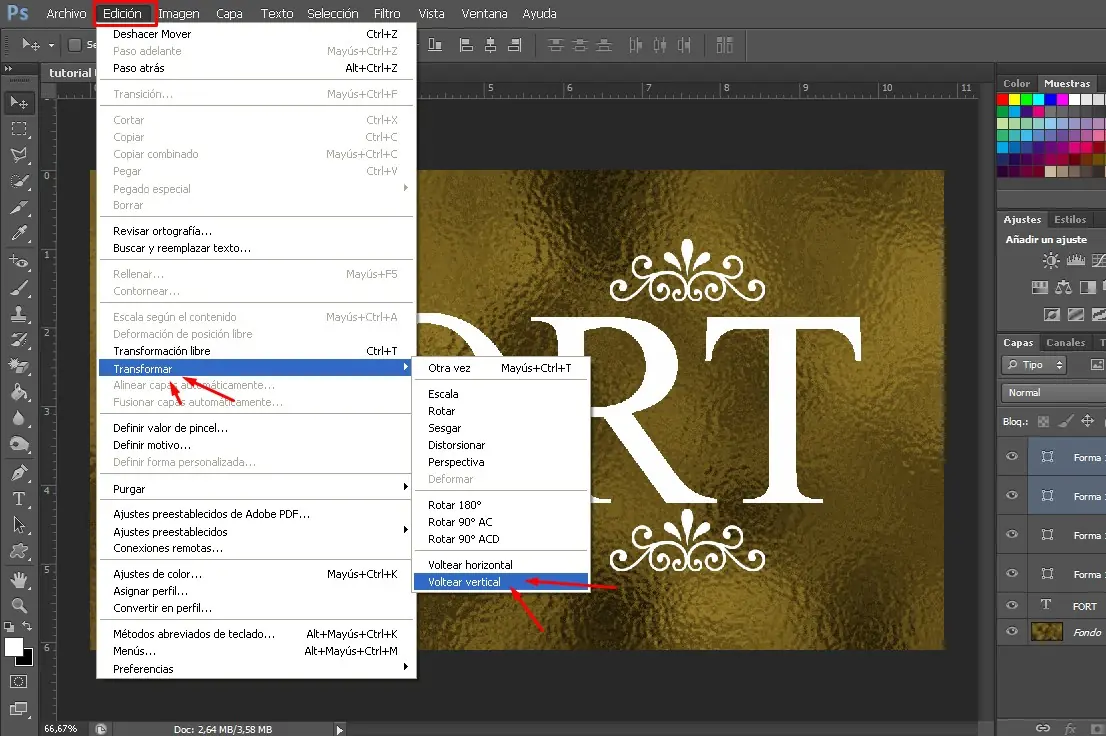
Task: Select the Eyedropper tool
Action: [19, 234]
